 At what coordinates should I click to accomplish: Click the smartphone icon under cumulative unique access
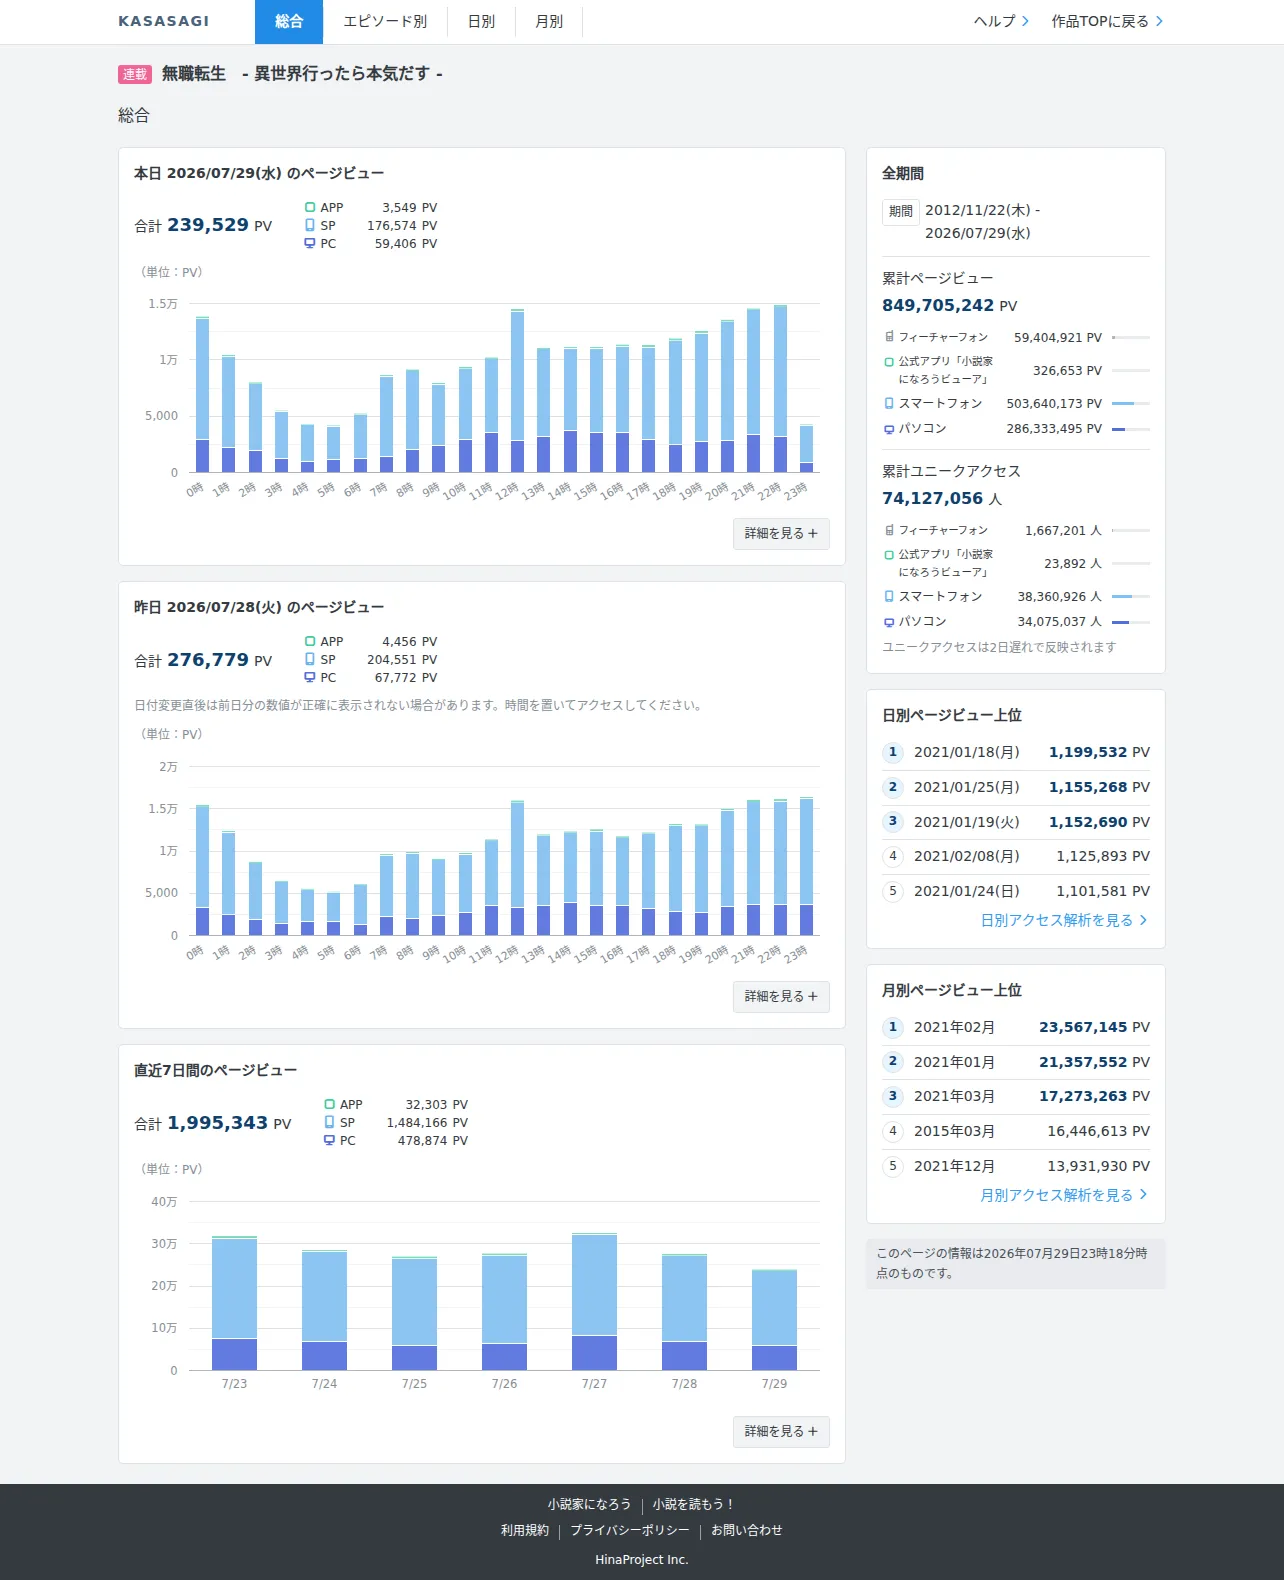[889, 596]
